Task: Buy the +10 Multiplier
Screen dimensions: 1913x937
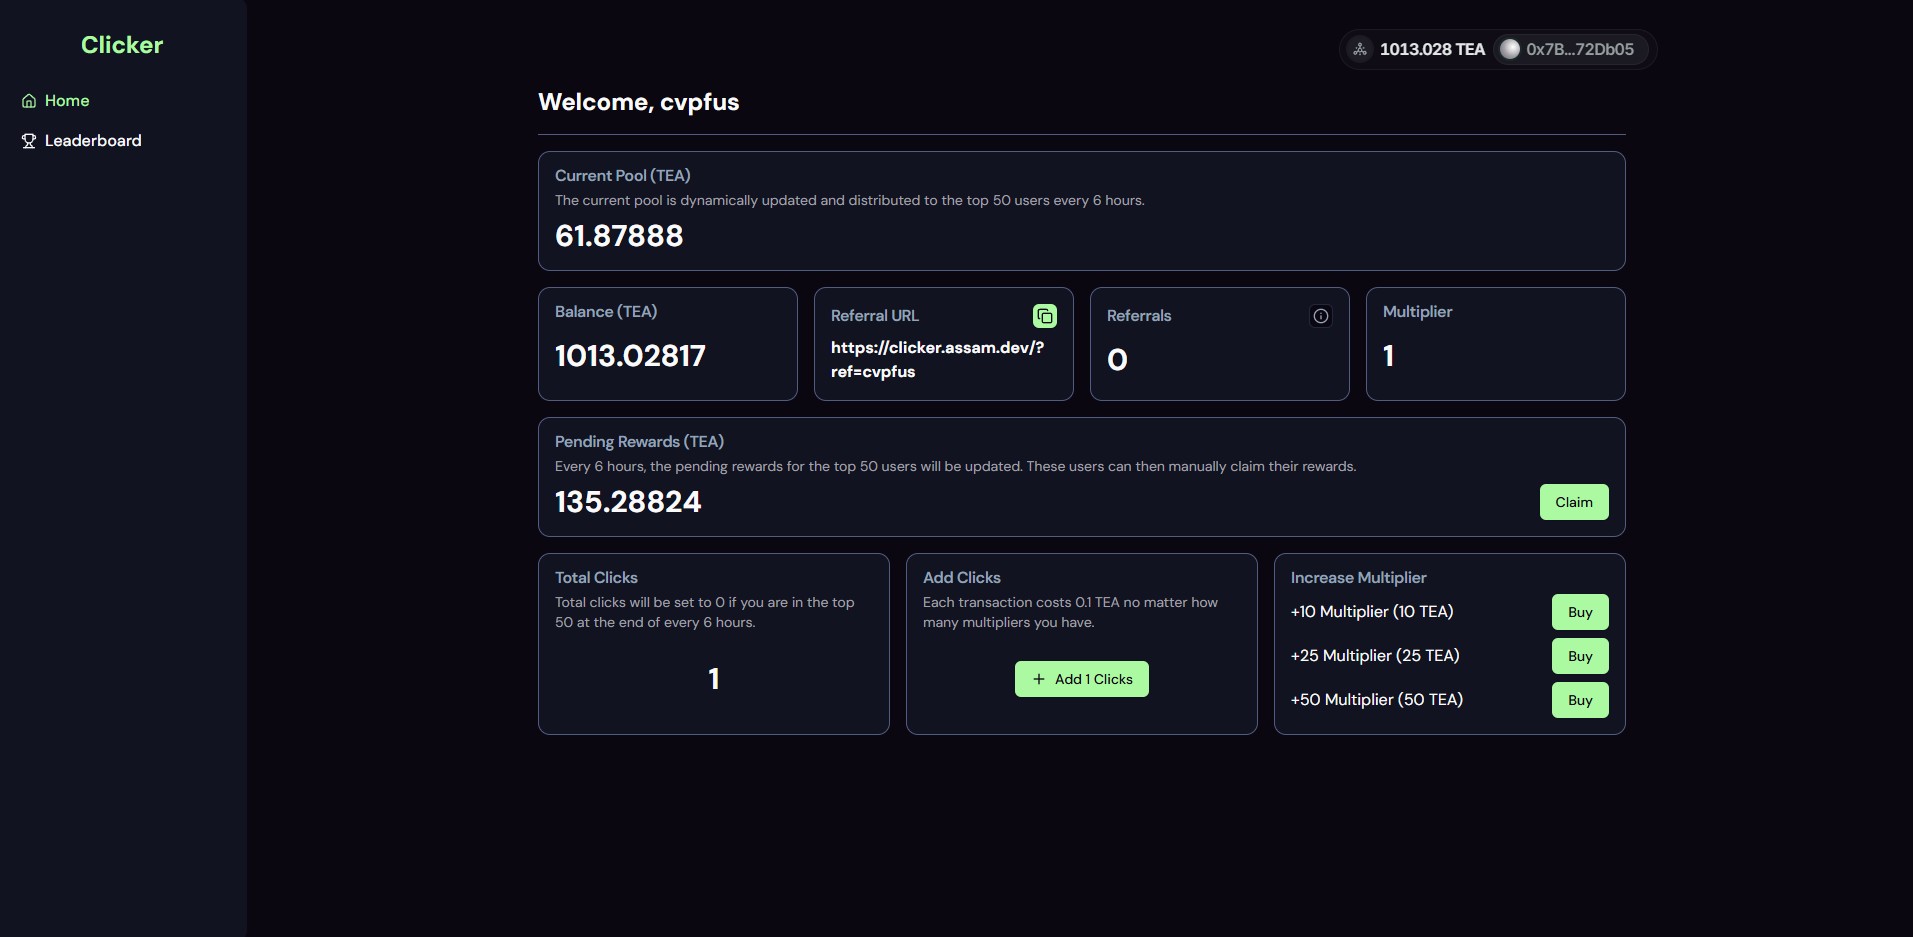Action: pos(1579,612)
